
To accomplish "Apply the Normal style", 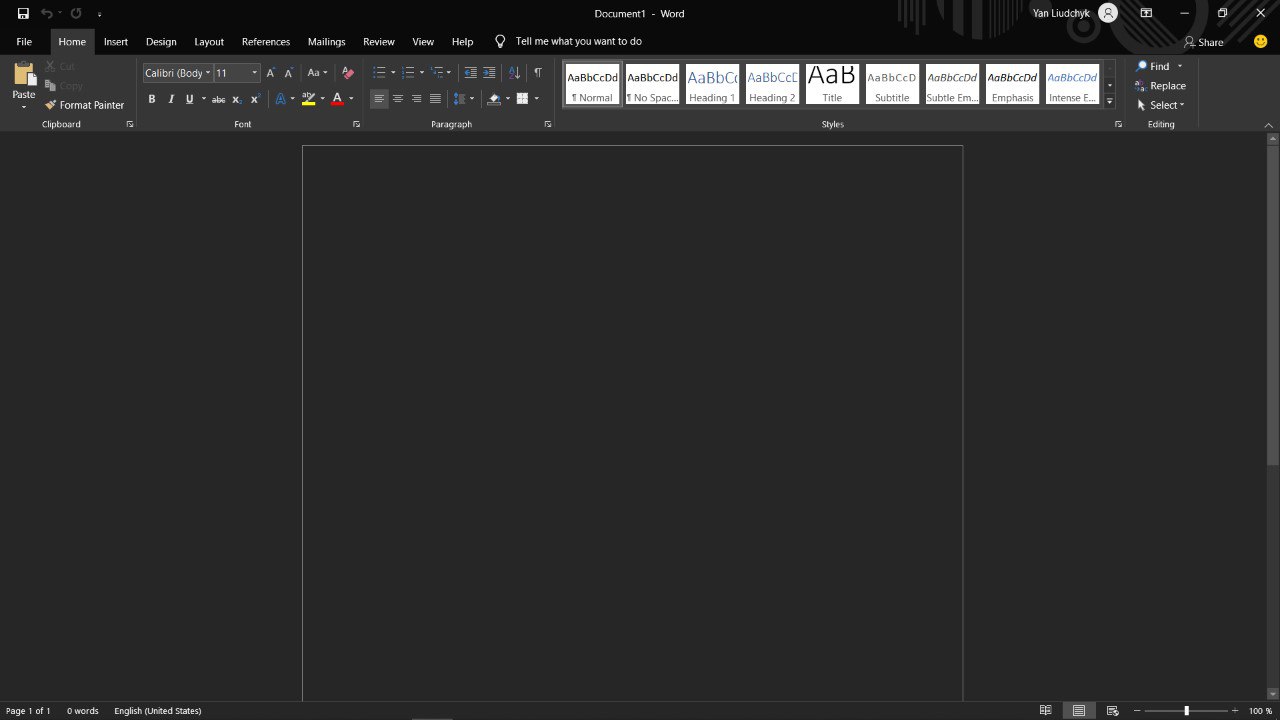I will (592, 85).
